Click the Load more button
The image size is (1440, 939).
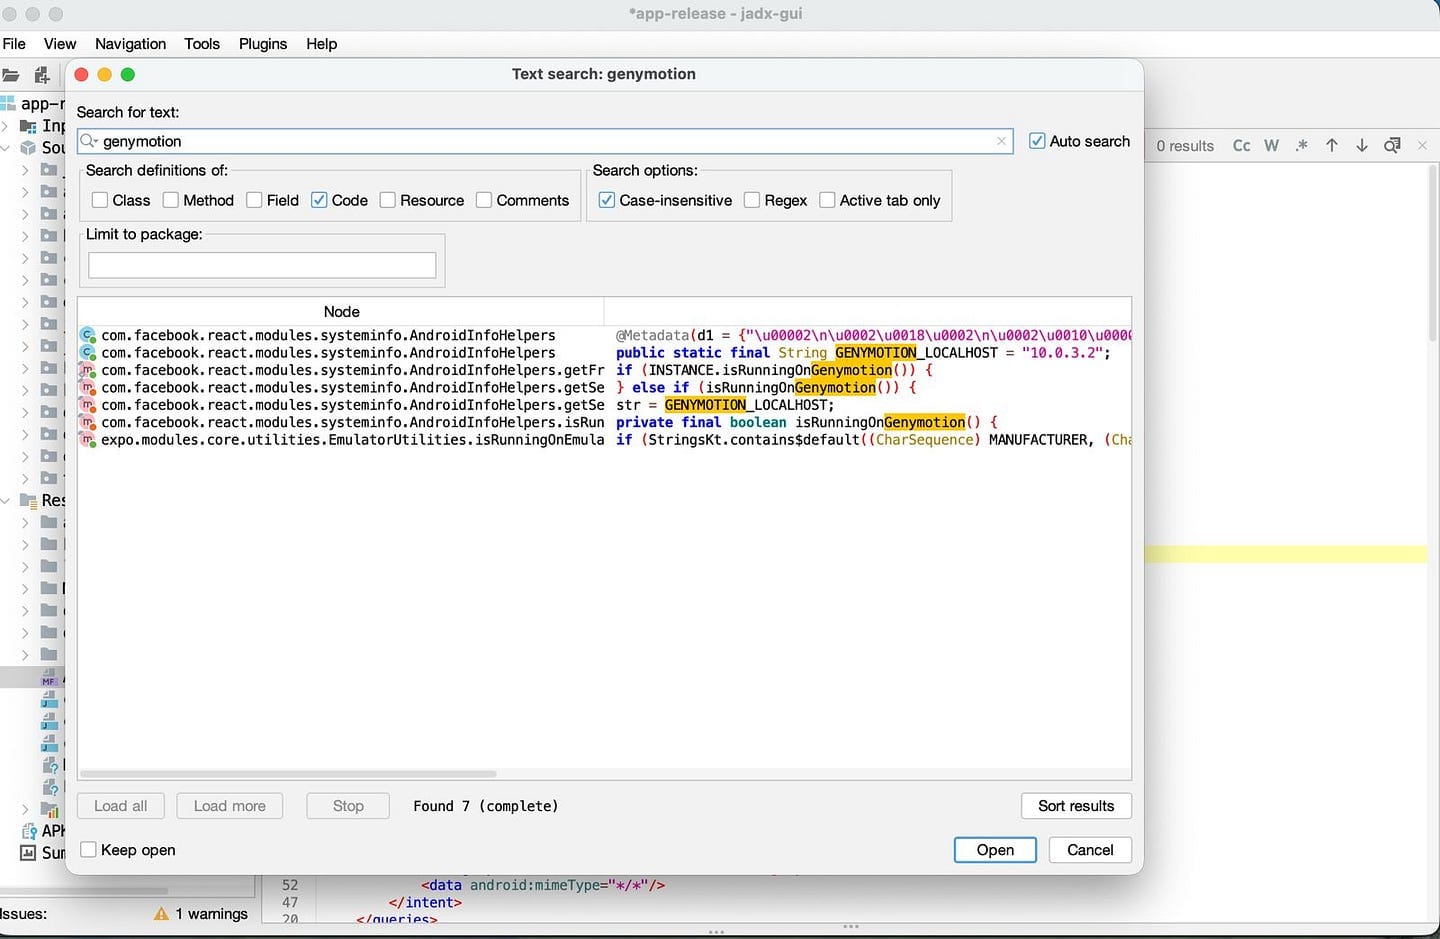click(x=230, y=806)
